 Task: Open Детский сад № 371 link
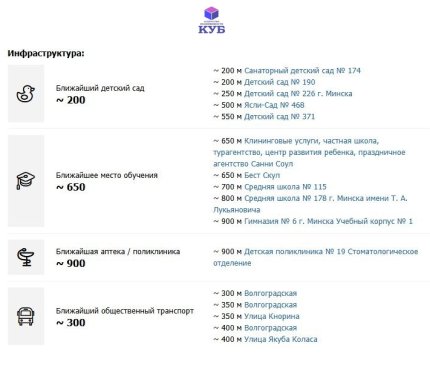(x=279, y=117)
